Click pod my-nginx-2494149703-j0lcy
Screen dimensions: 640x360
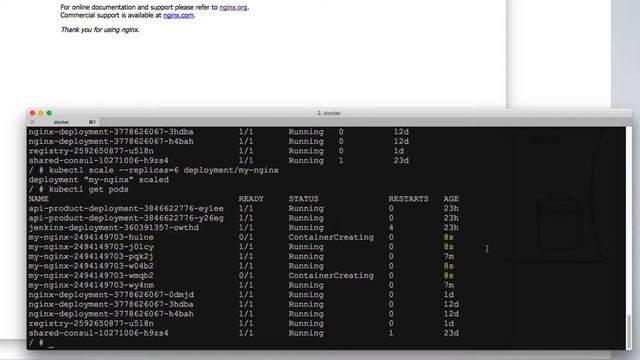pos(91,247)
